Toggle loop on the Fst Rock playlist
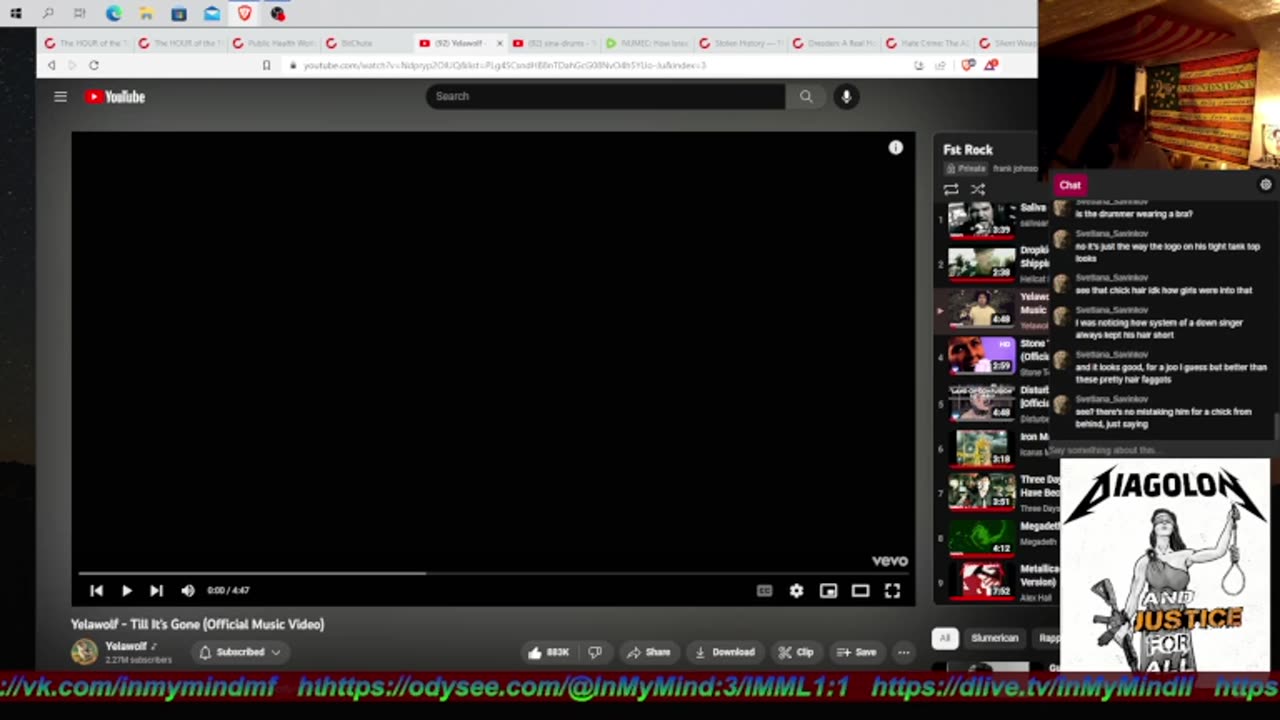 (x=951, y=189)
